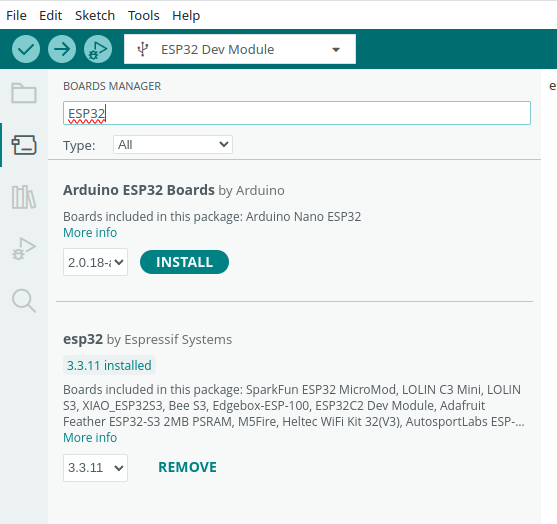Click the 'by Espressif Systems' author text
The height and width of the screenshot is (524, 557).
pyautogui.click(x=169, y=339)
